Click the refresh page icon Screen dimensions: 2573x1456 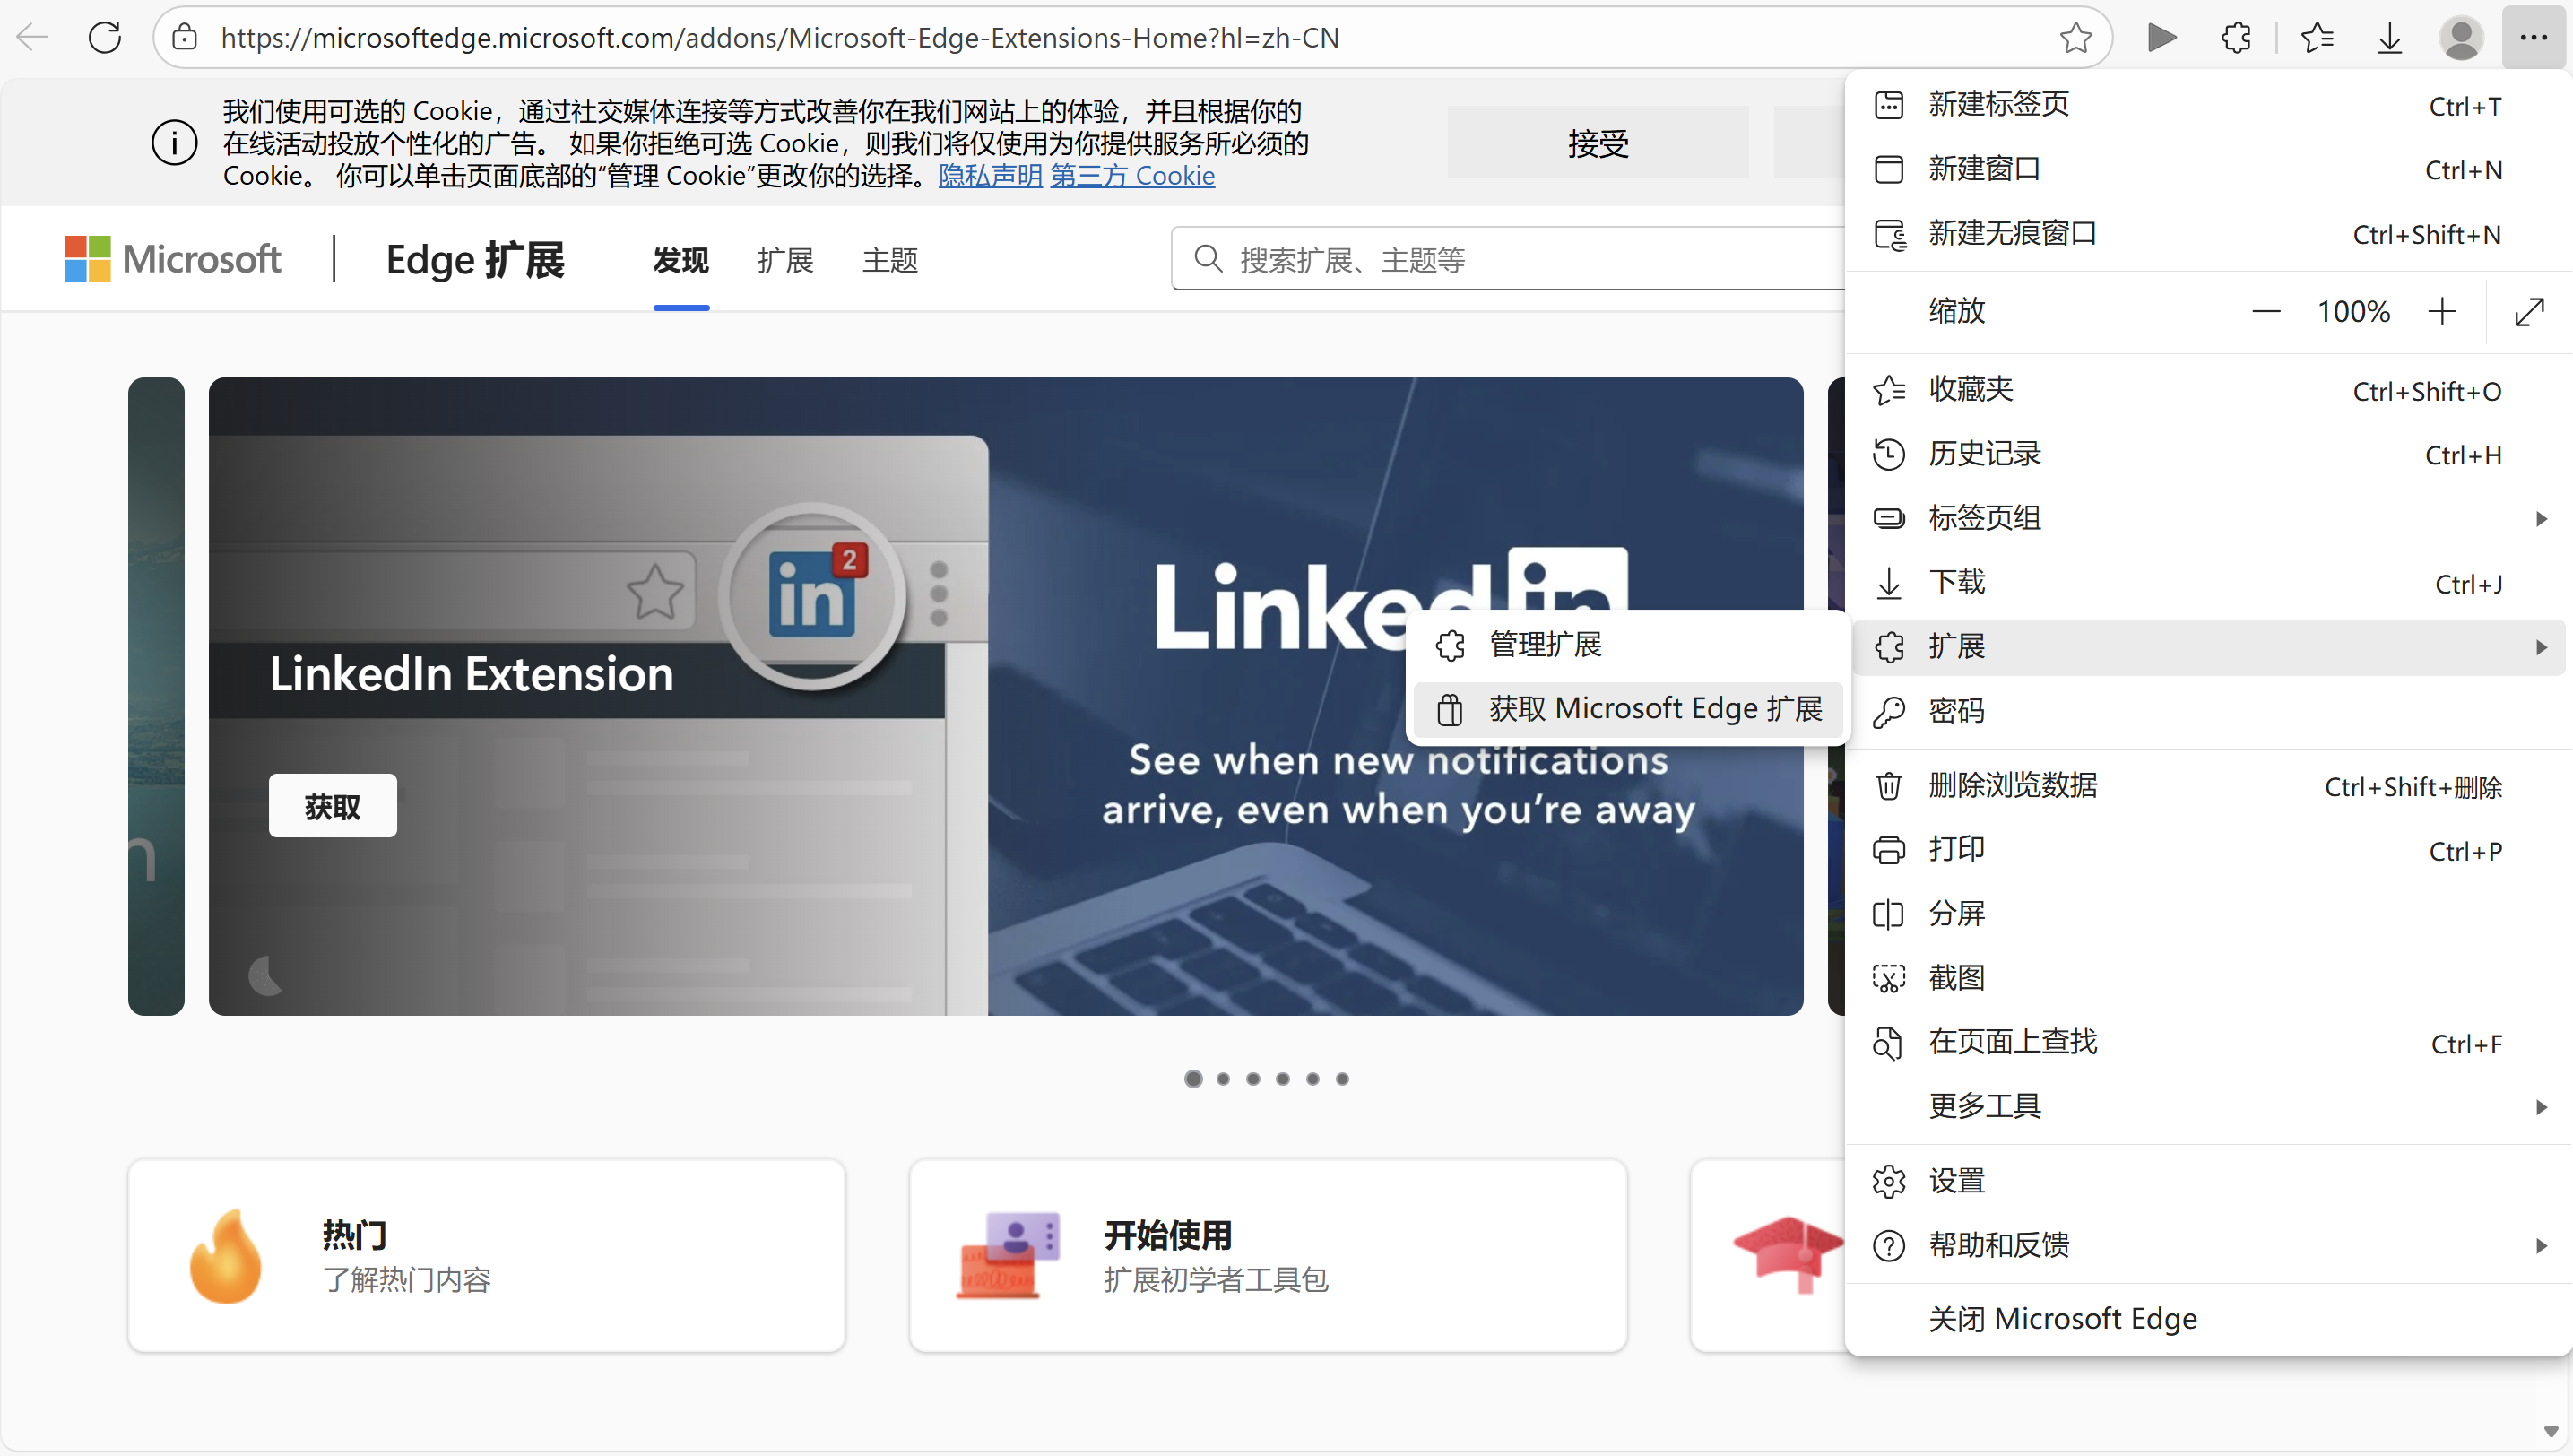coord(105,38)
